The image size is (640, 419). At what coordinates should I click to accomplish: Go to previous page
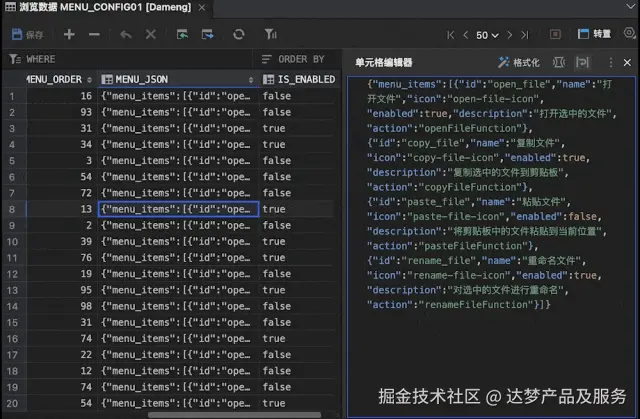(465, 35)
